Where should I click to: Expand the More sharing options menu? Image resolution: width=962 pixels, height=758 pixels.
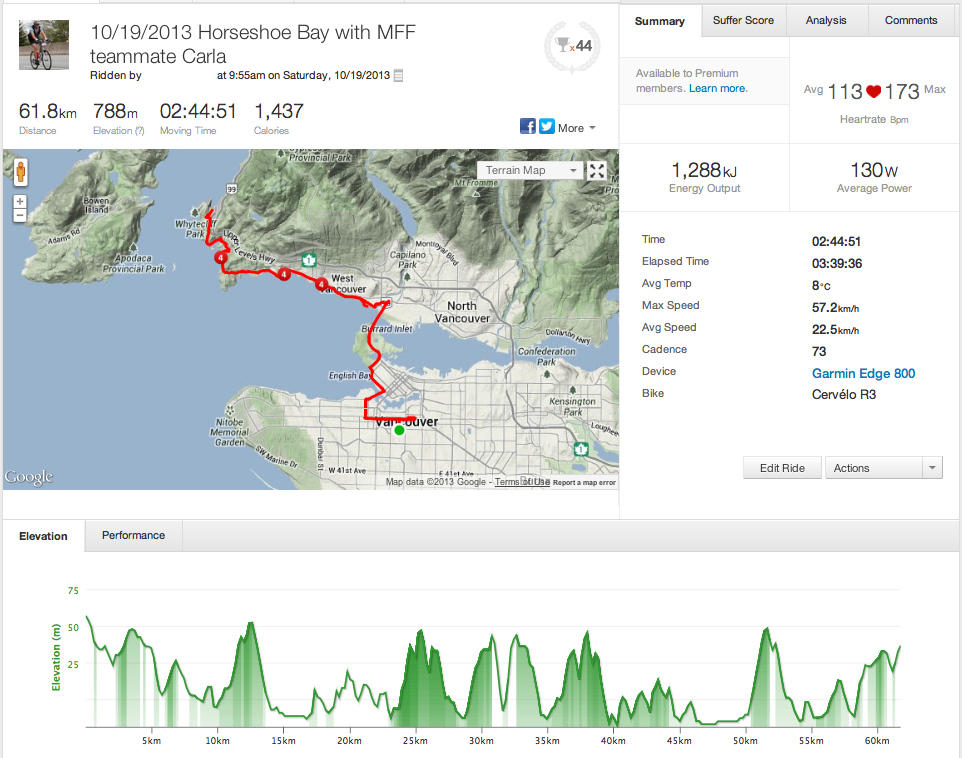click(577, 128)
